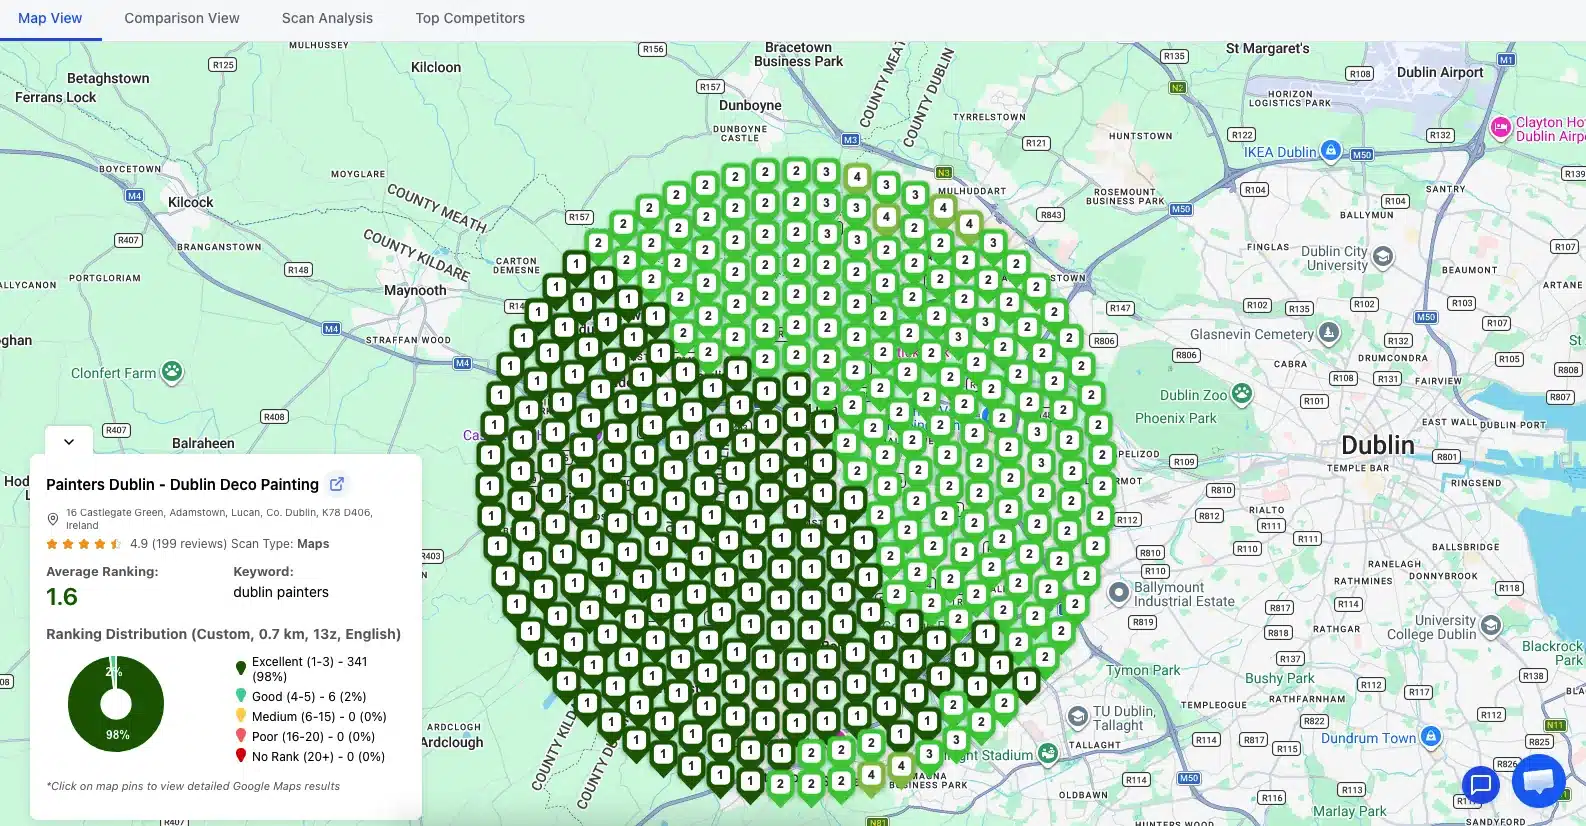Click the St Margaret's label
The height and width of the screenshot is (826, 1586).
(1267, 48)
